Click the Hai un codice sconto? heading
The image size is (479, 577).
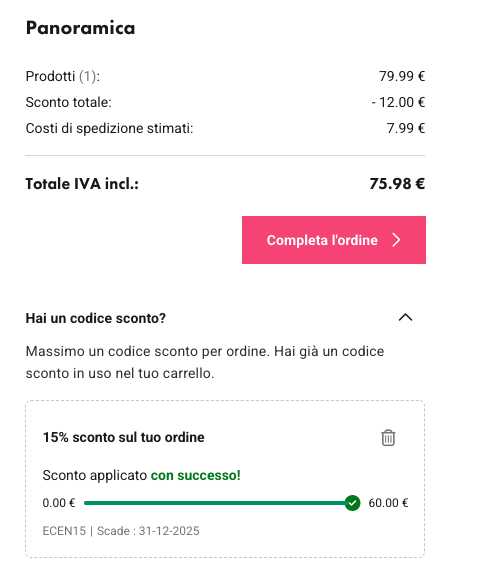pyautogui.click(x=96, y=318)
